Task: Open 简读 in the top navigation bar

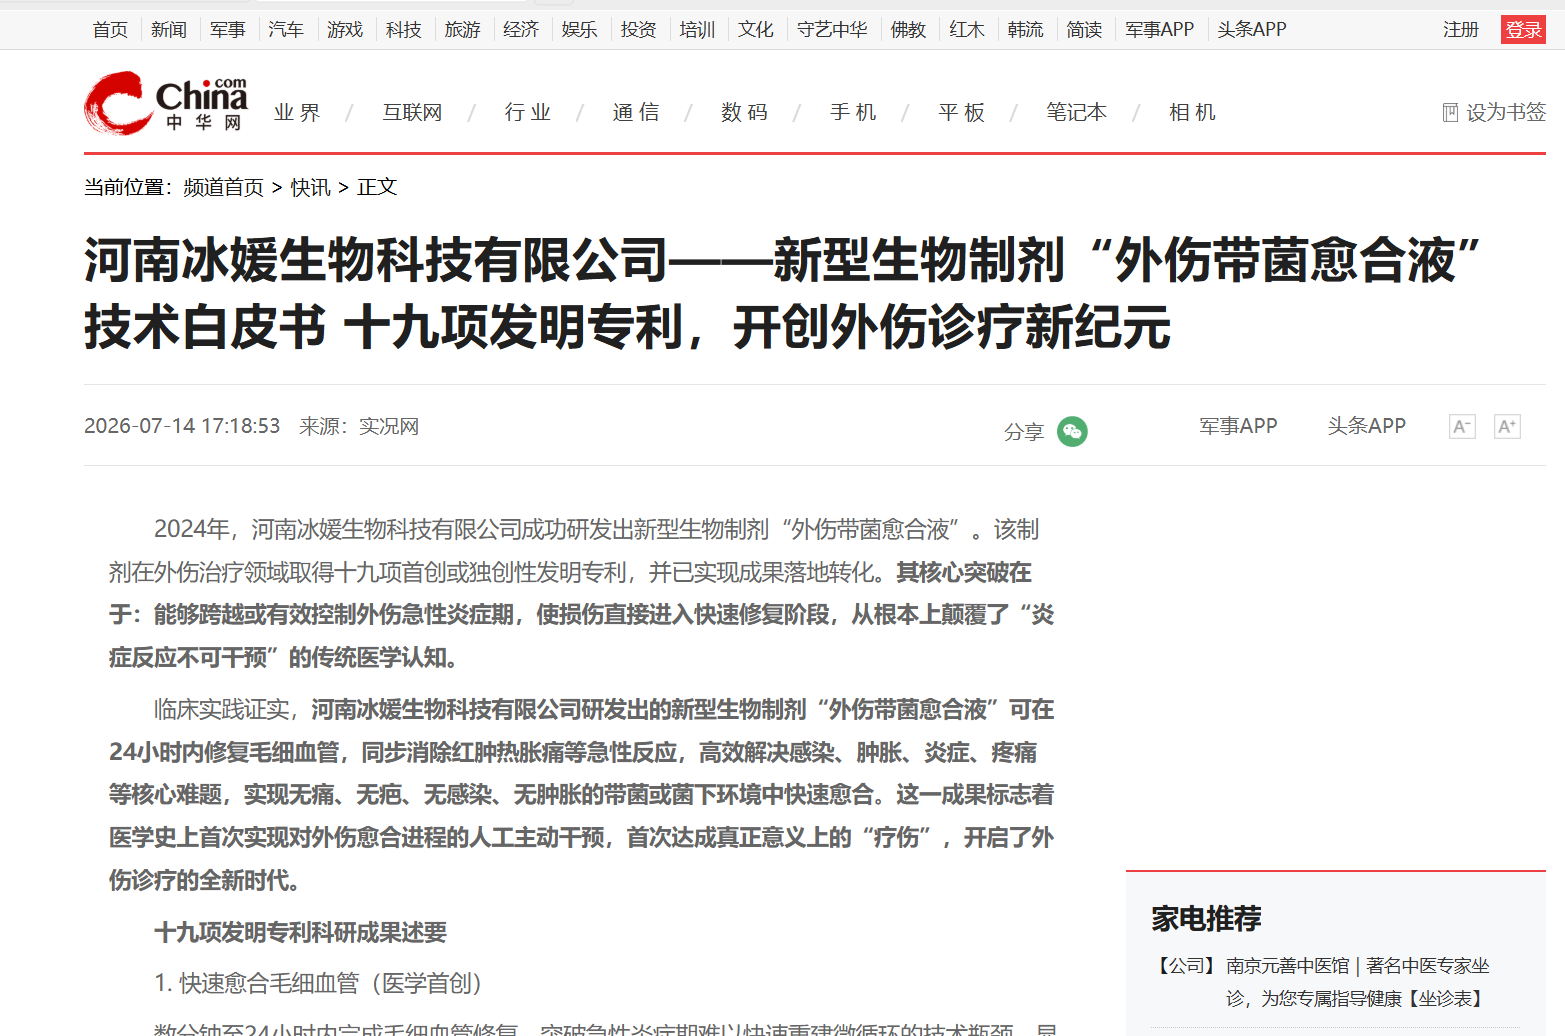Action: point(1085,30)
